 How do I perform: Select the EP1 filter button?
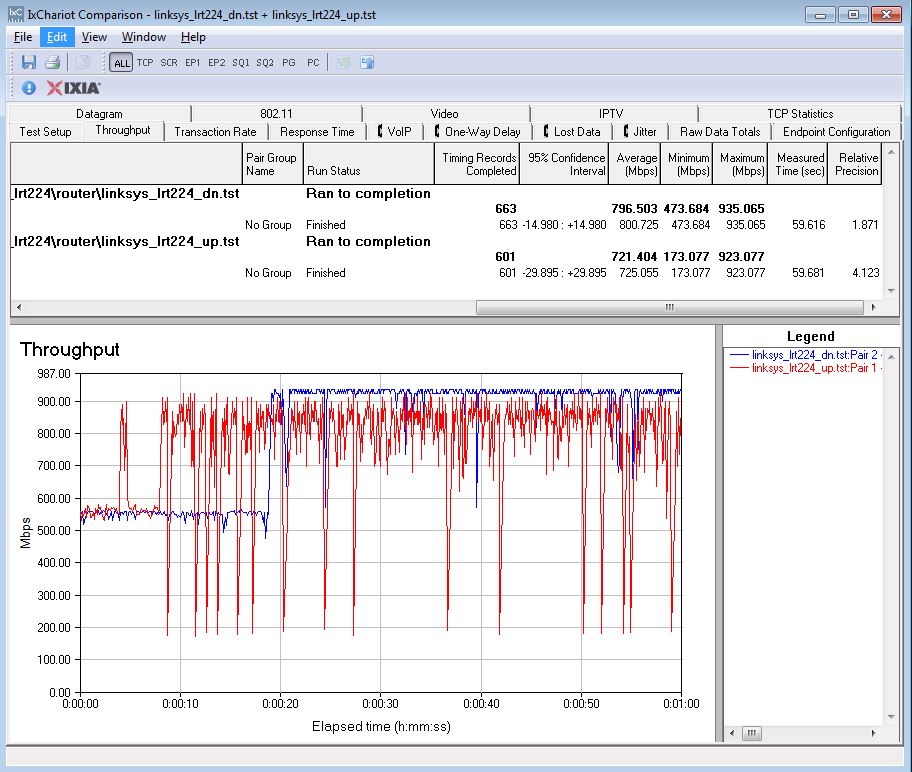(x=193, y=63)
